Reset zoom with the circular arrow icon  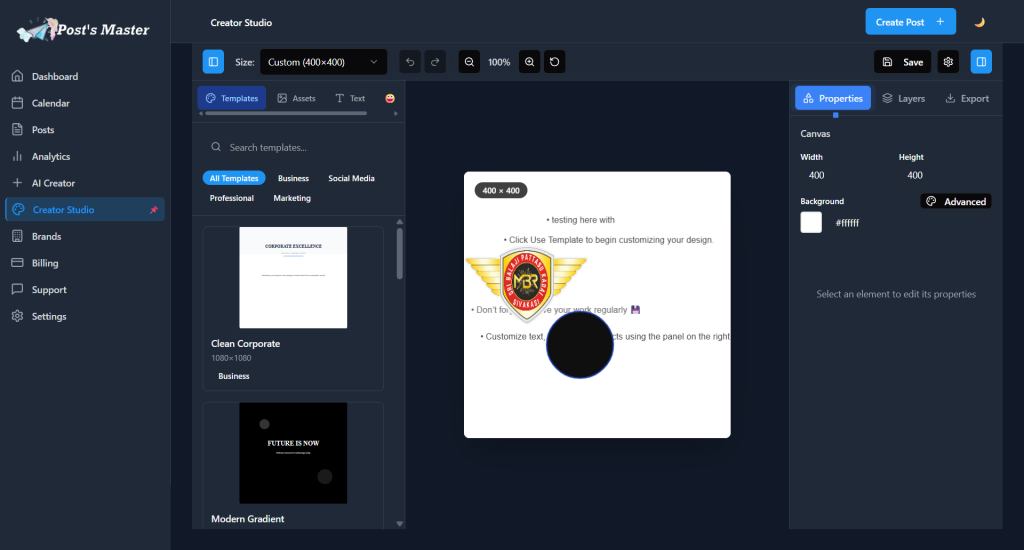(555, 62)
